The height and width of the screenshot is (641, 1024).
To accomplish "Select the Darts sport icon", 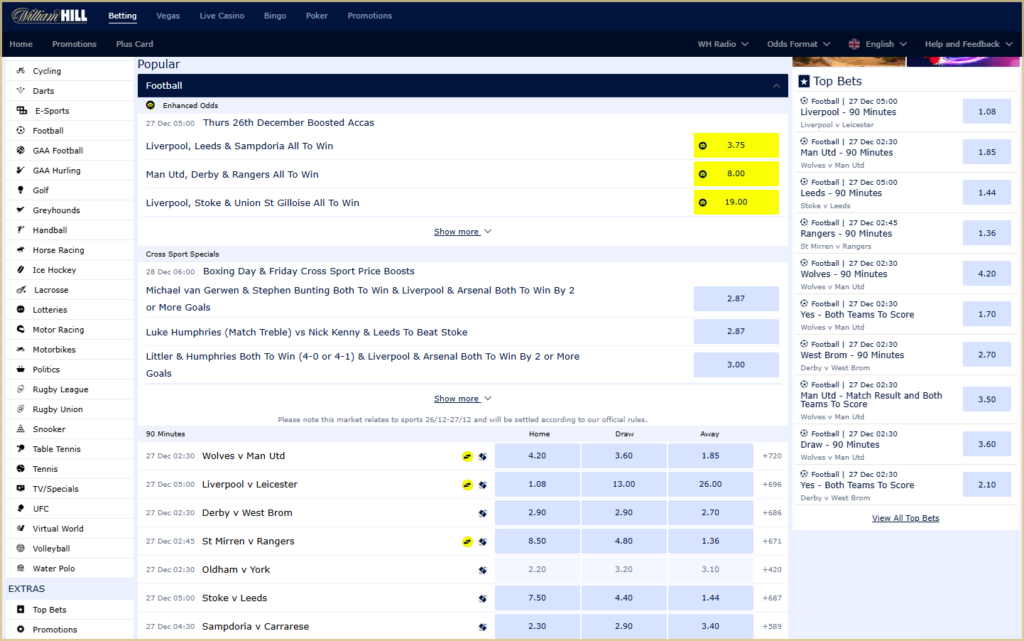I will pyautogui.click(x=20, y=91).
